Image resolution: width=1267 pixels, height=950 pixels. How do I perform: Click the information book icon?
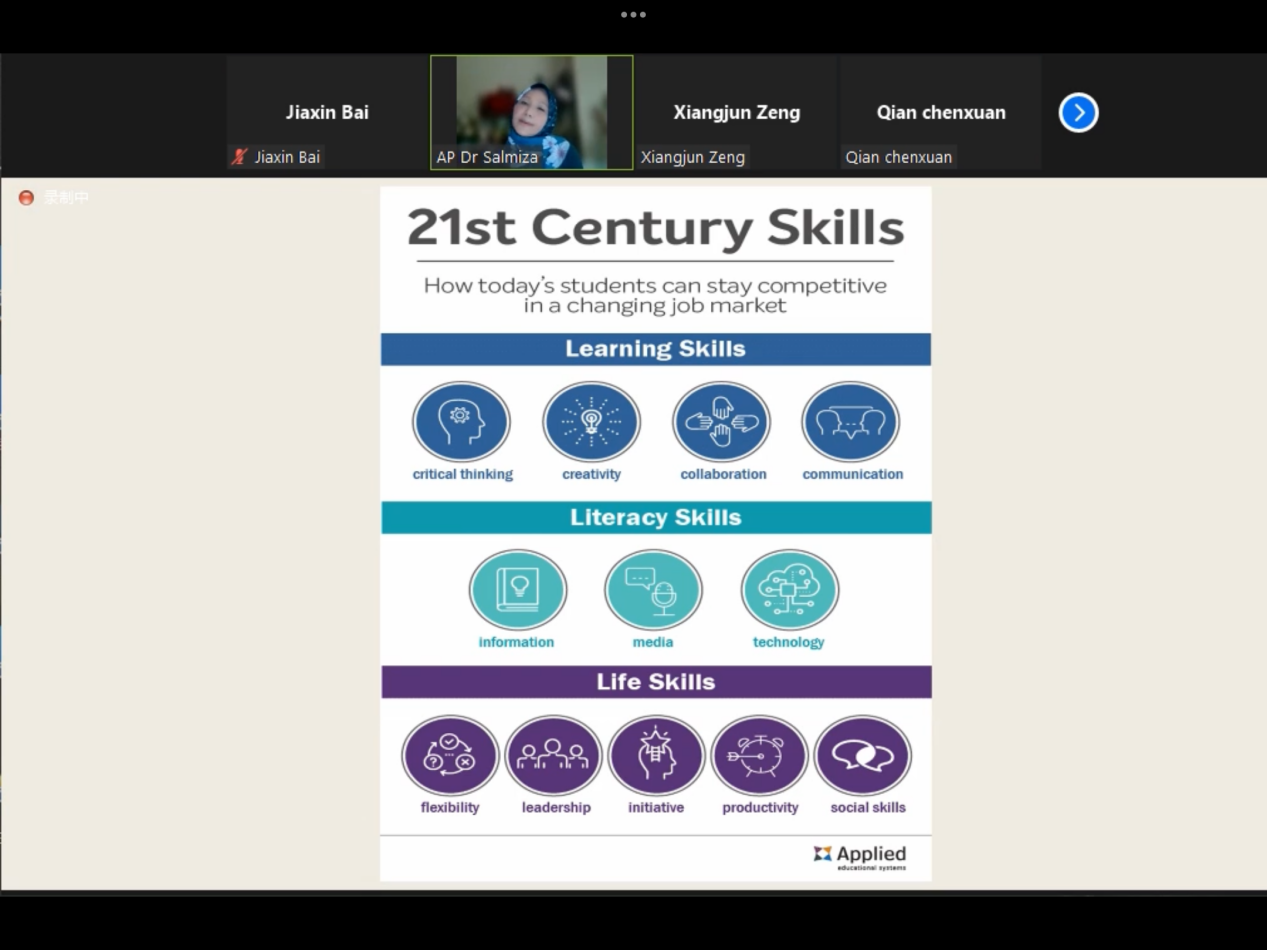coord(517,590)
